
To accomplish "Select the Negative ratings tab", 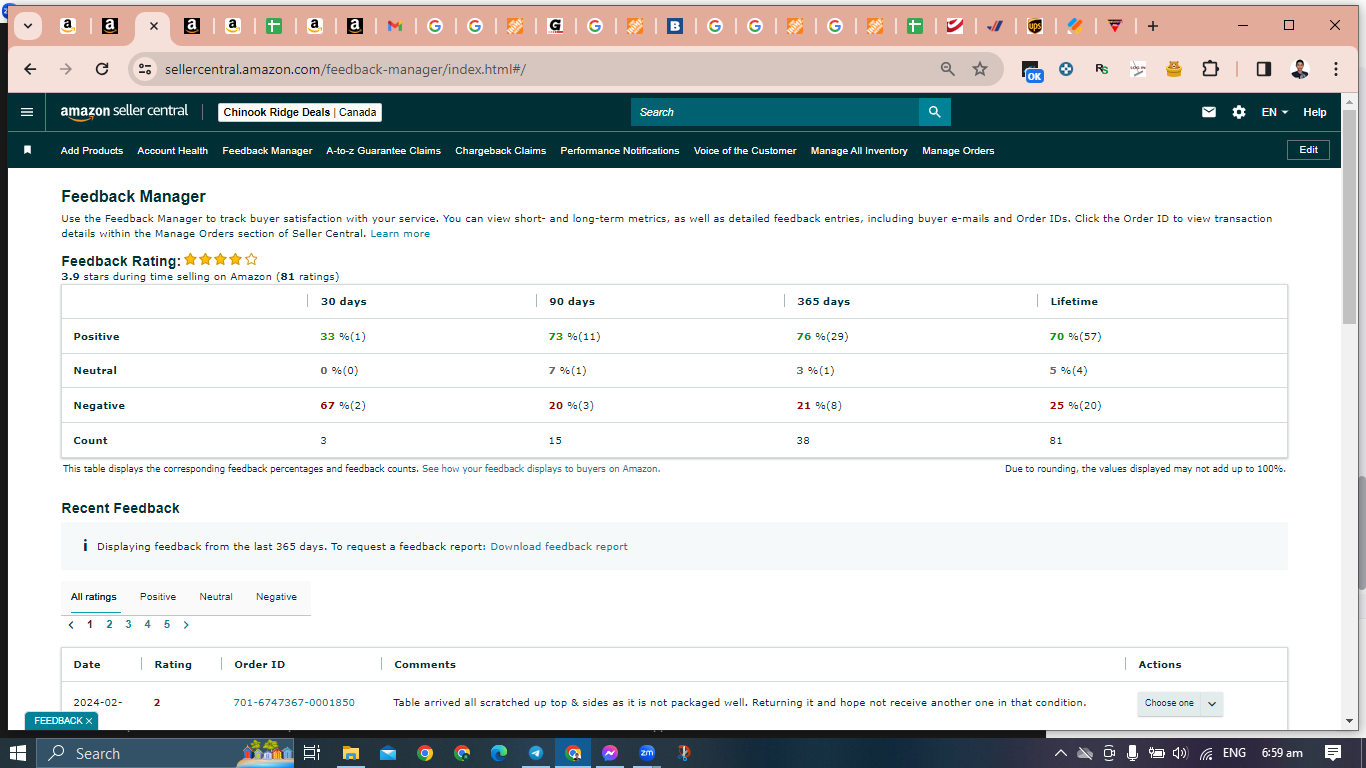I will [276, 597].
